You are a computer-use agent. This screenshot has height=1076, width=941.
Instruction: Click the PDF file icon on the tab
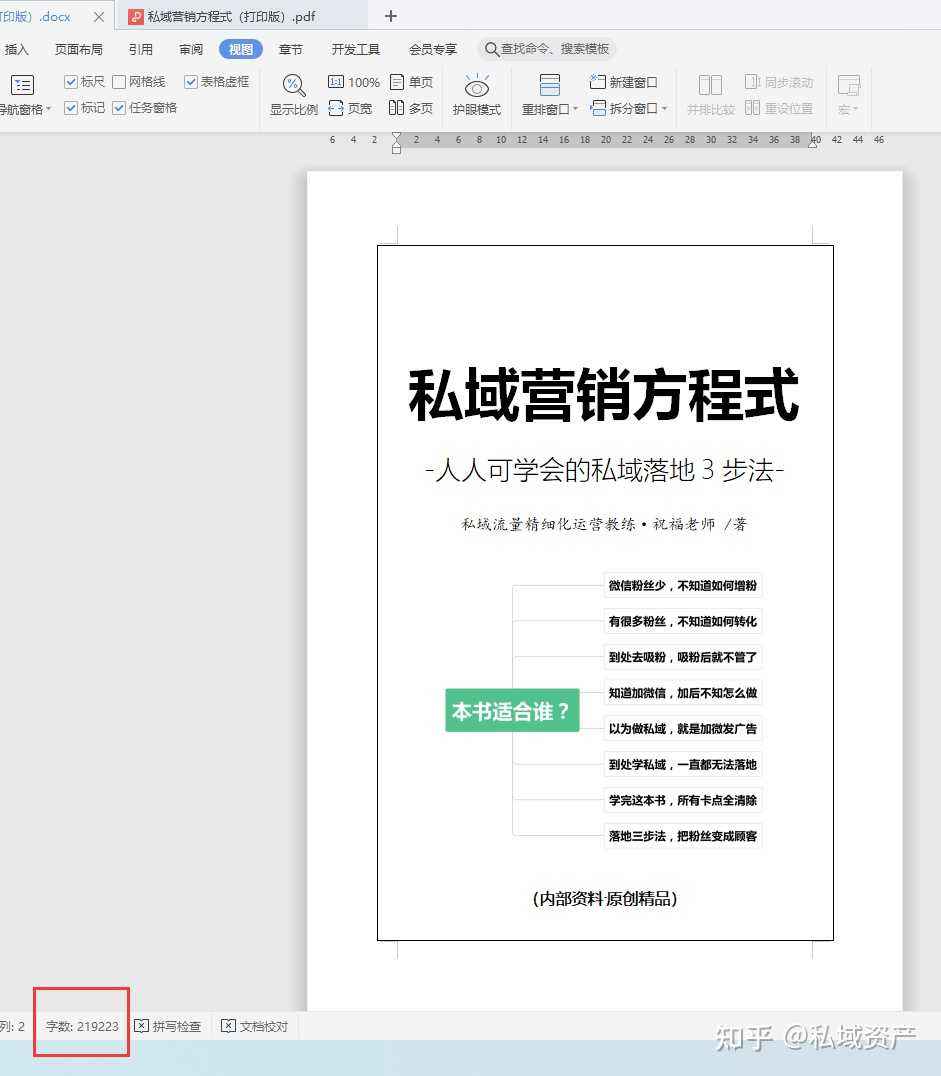[x=136, y=16]
